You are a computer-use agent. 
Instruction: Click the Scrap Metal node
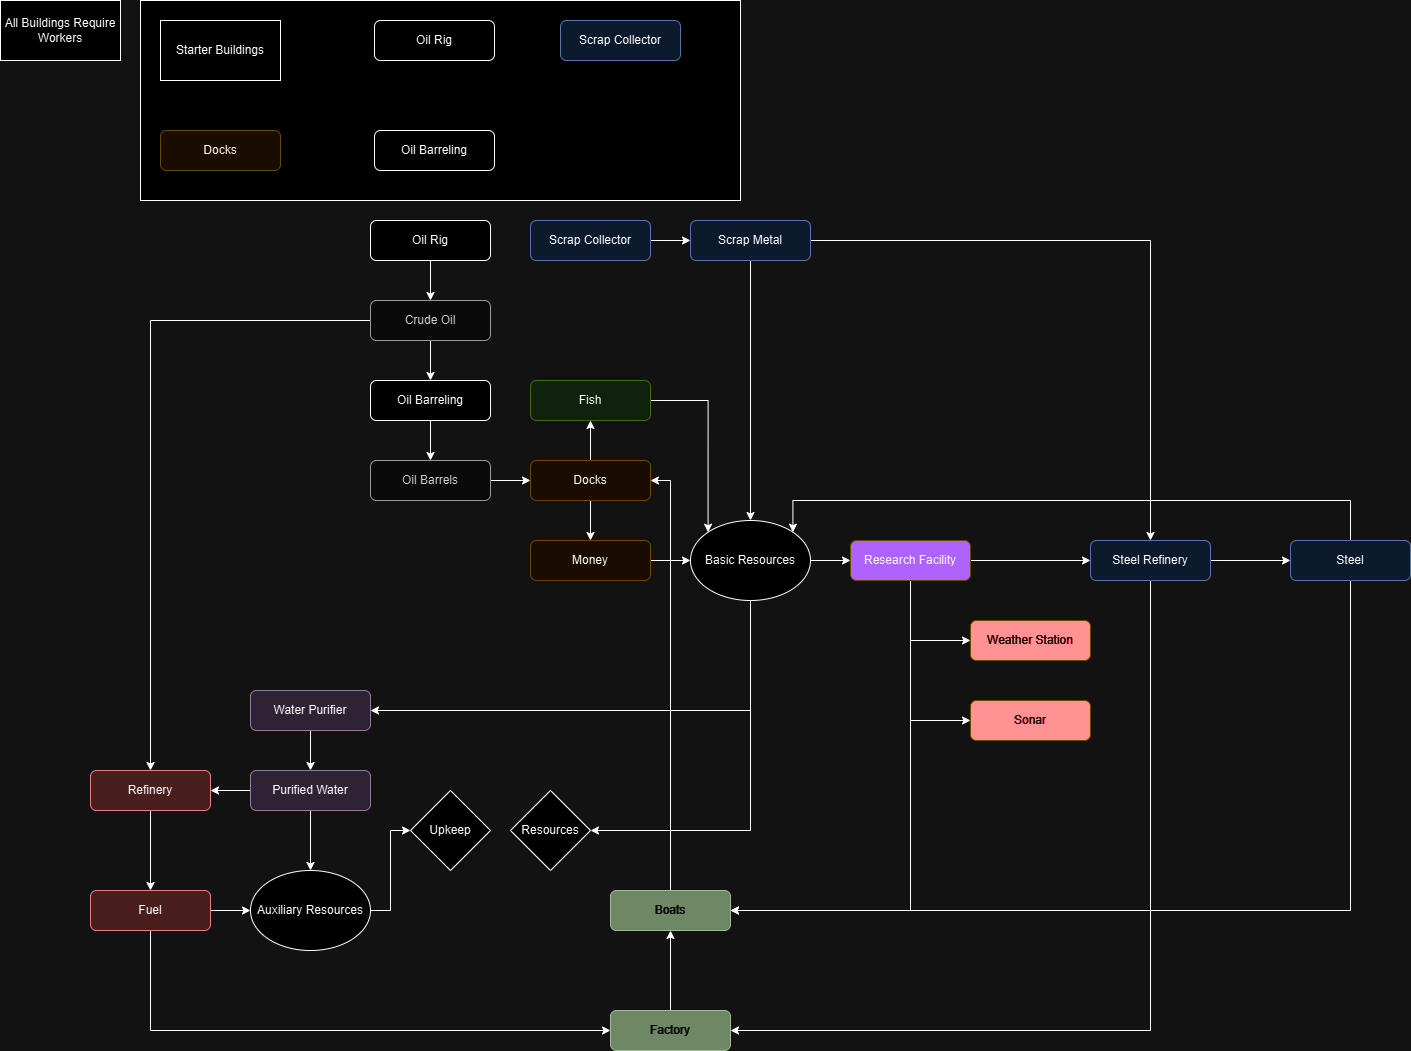[750, 240]
